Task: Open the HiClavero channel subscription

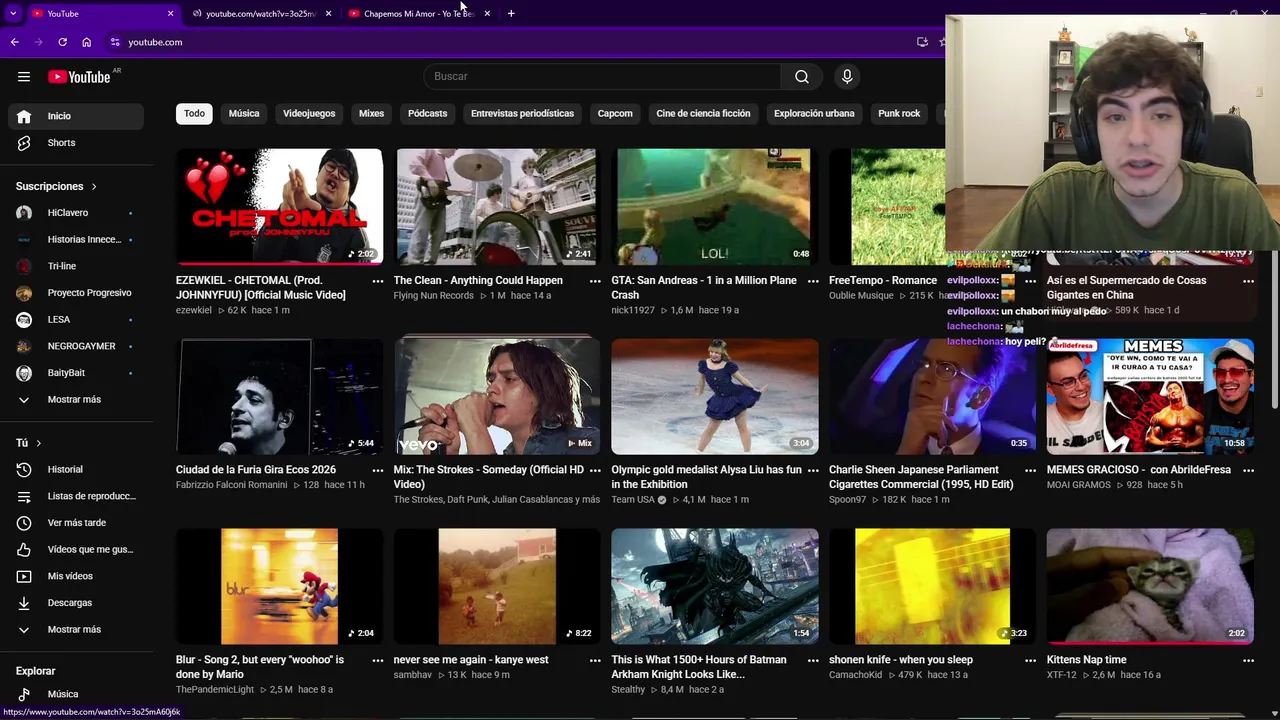Action: click(x=76, y=213)
